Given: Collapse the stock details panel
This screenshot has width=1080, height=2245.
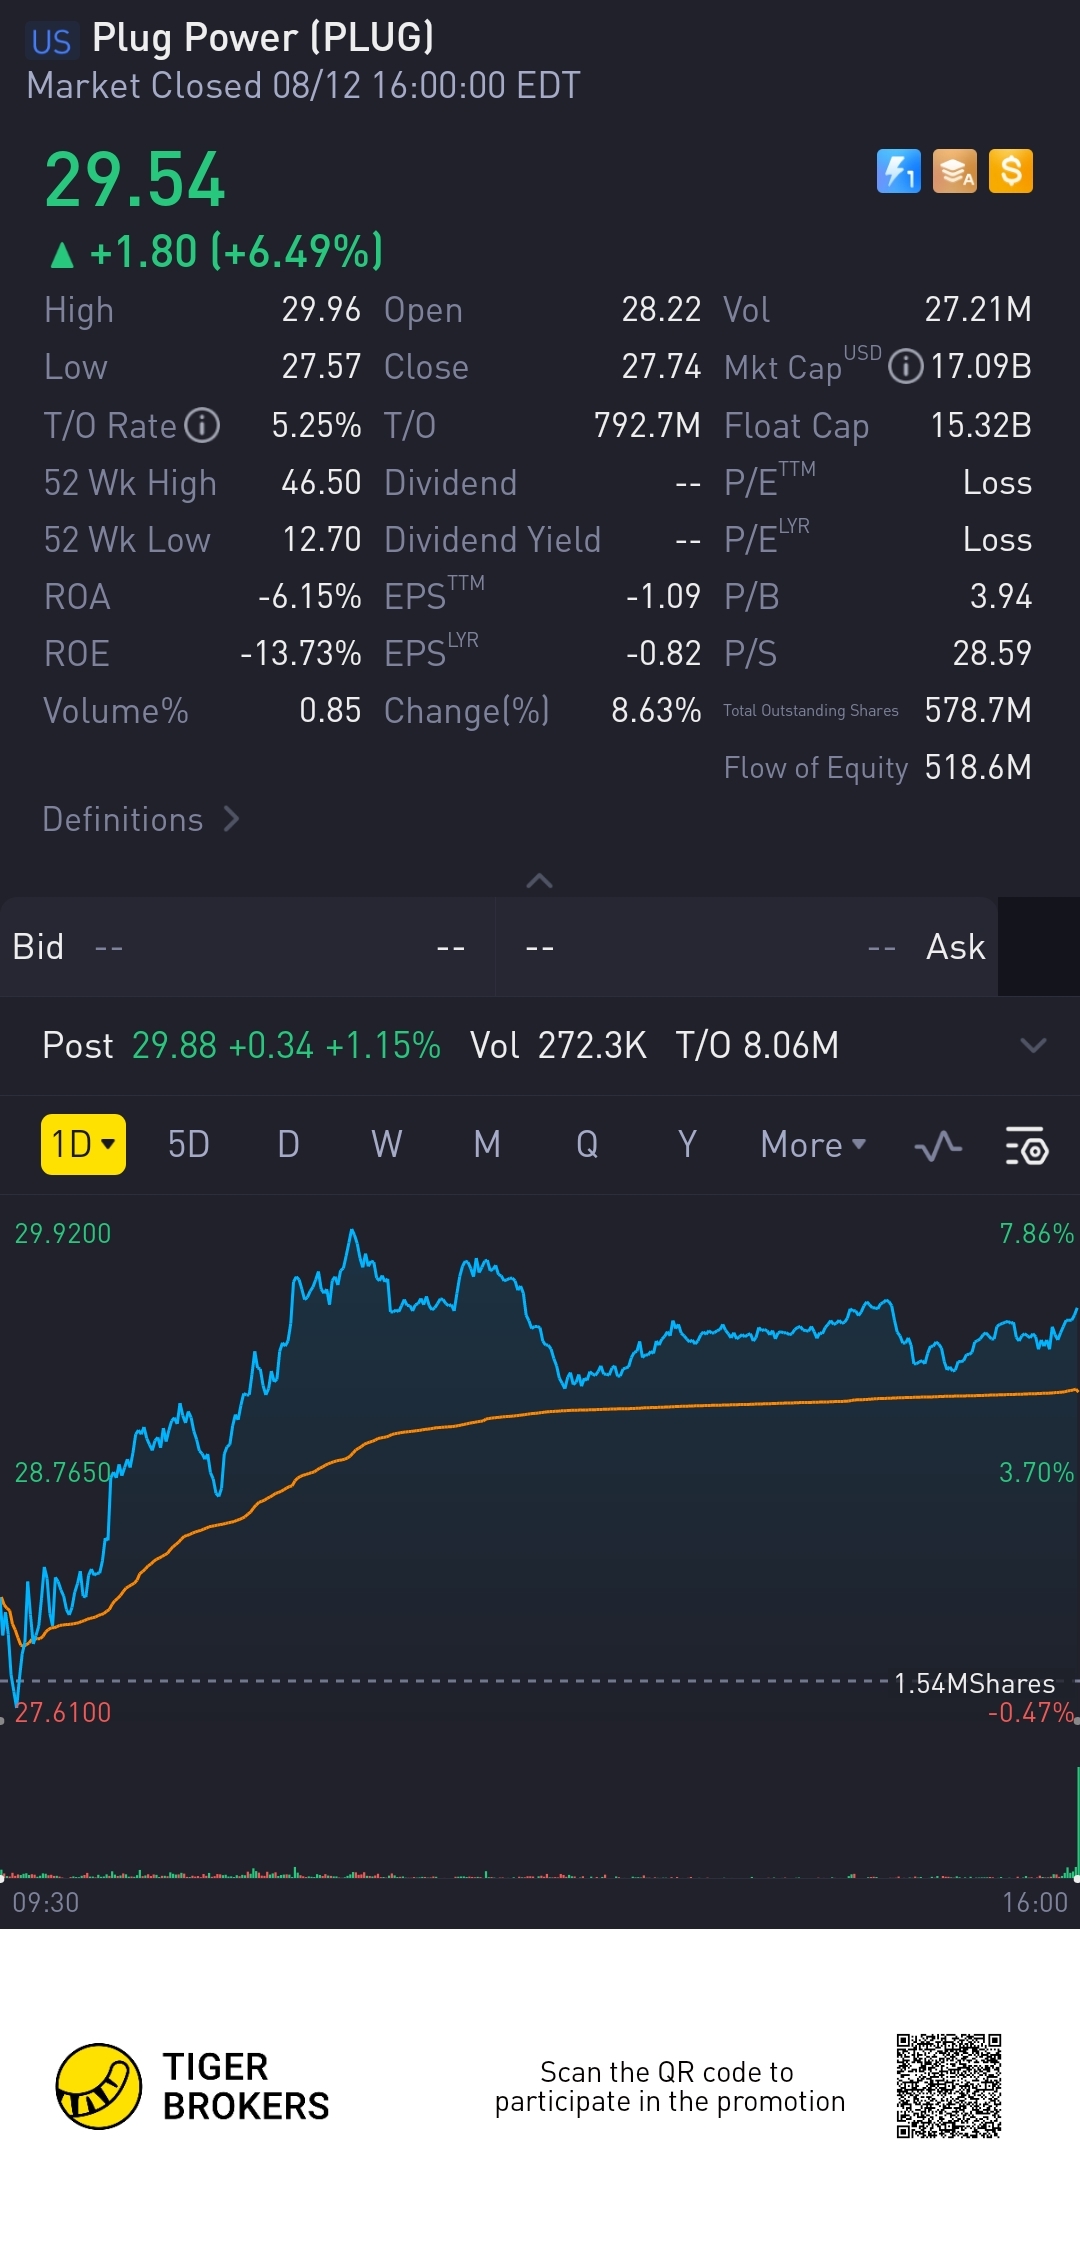Looking at the screenshot, I should (539, 880).
